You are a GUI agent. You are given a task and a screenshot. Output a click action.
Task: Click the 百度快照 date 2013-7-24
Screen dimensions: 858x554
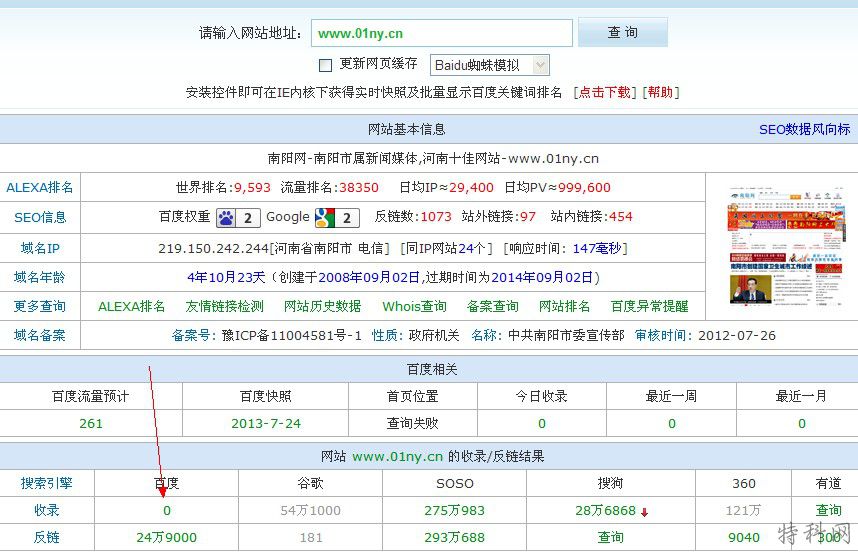pos(266,423)
